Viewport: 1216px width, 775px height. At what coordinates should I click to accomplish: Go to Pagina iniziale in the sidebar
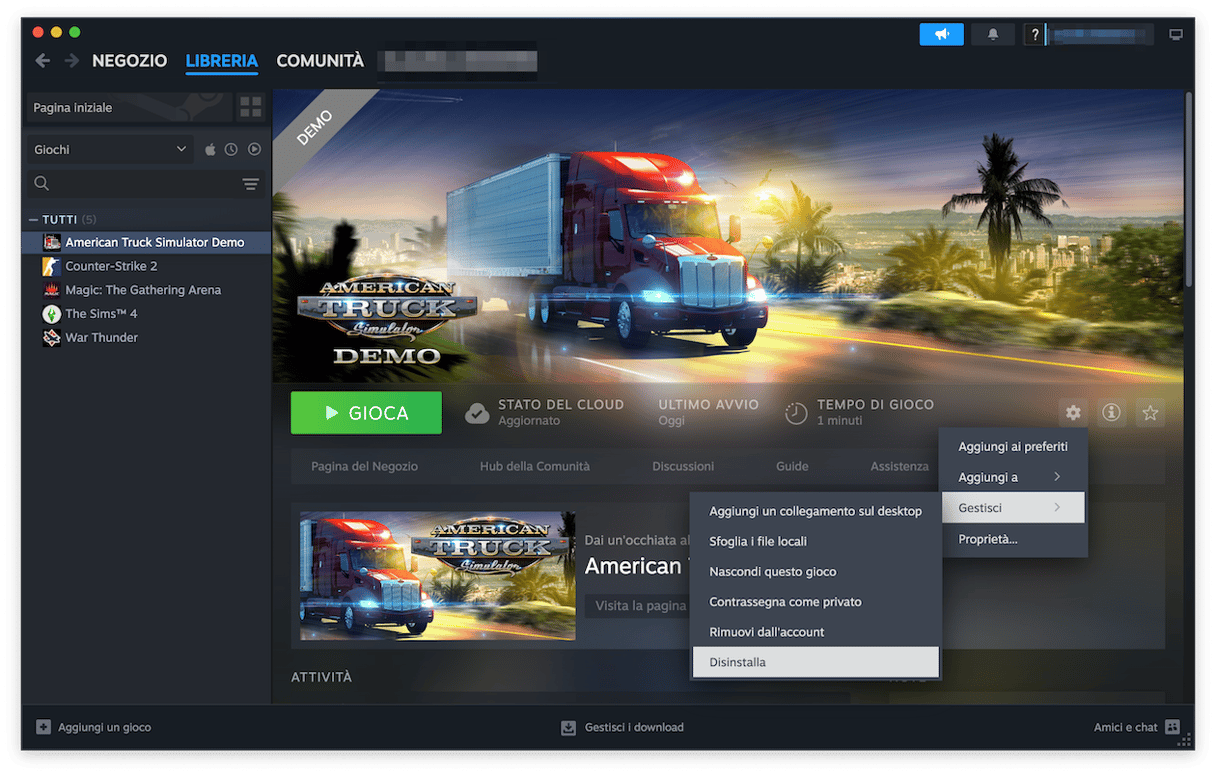128,107
